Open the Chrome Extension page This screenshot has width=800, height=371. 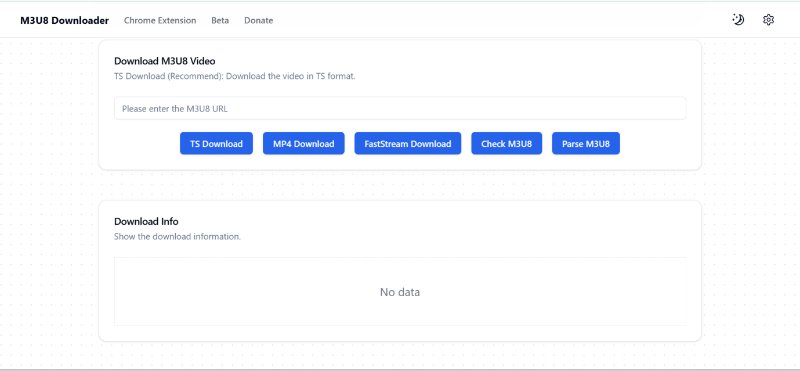click(x=160, y=20)
